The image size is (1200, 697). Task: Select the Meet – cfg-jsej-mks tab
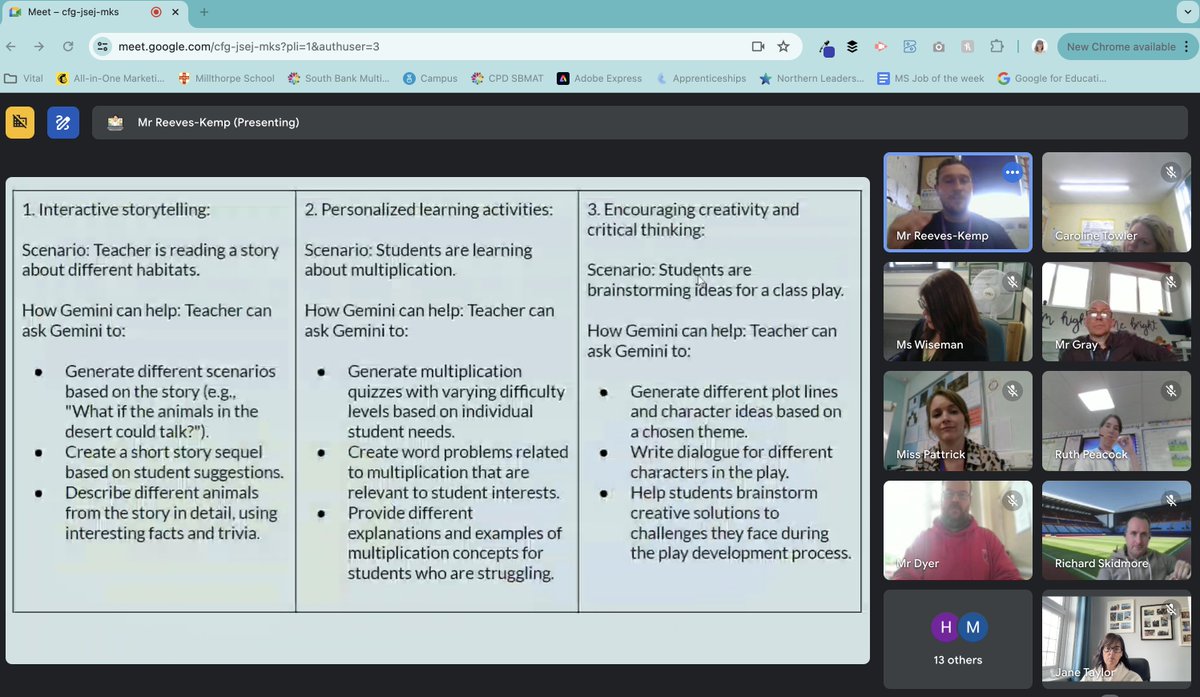click(95, 13)
